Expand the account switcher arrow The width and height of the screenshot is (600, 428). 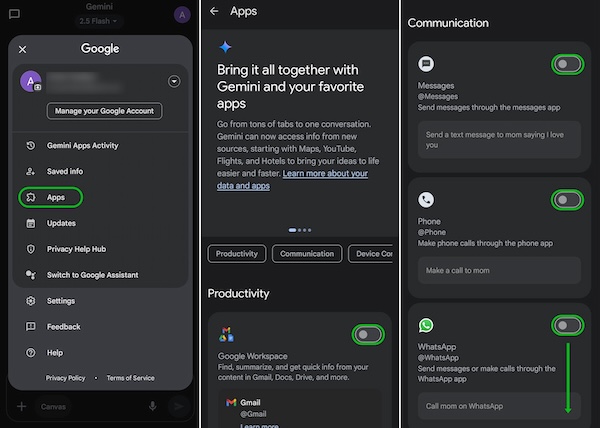(x=174, y=81)
